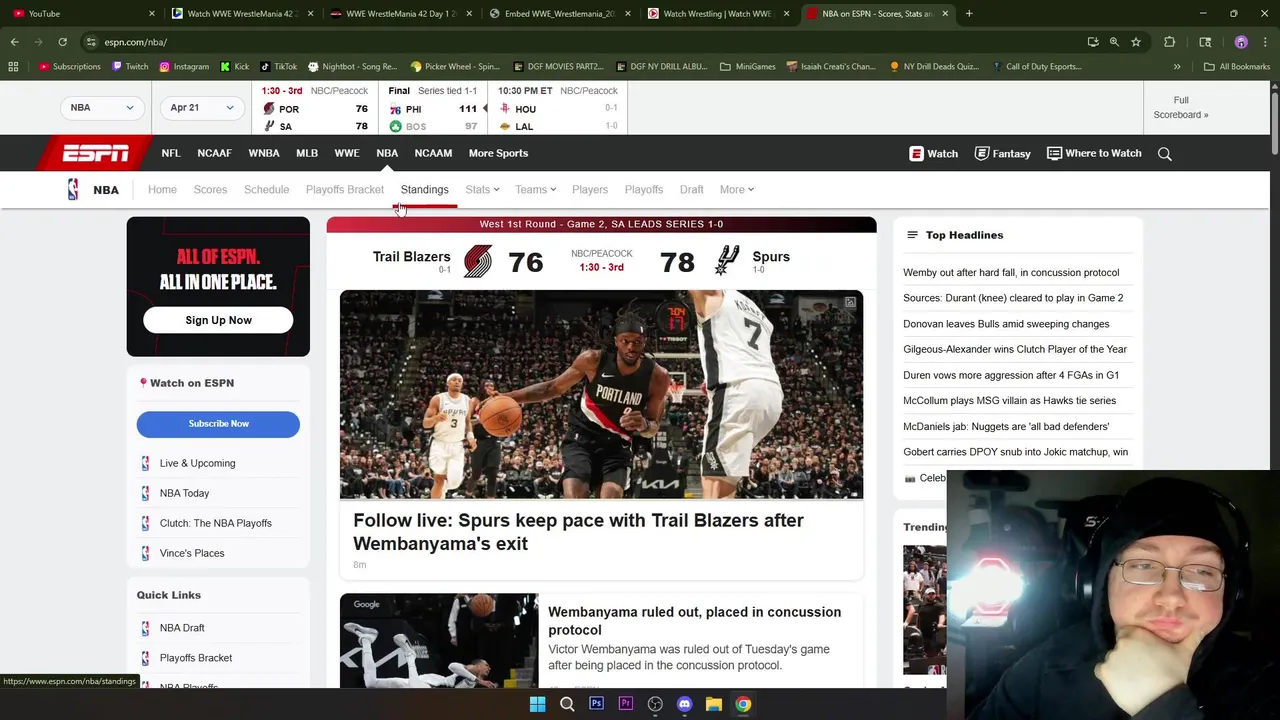Open the More Sports menu
The width and height of the screenshot is (1280, 720).
(498, 153)
